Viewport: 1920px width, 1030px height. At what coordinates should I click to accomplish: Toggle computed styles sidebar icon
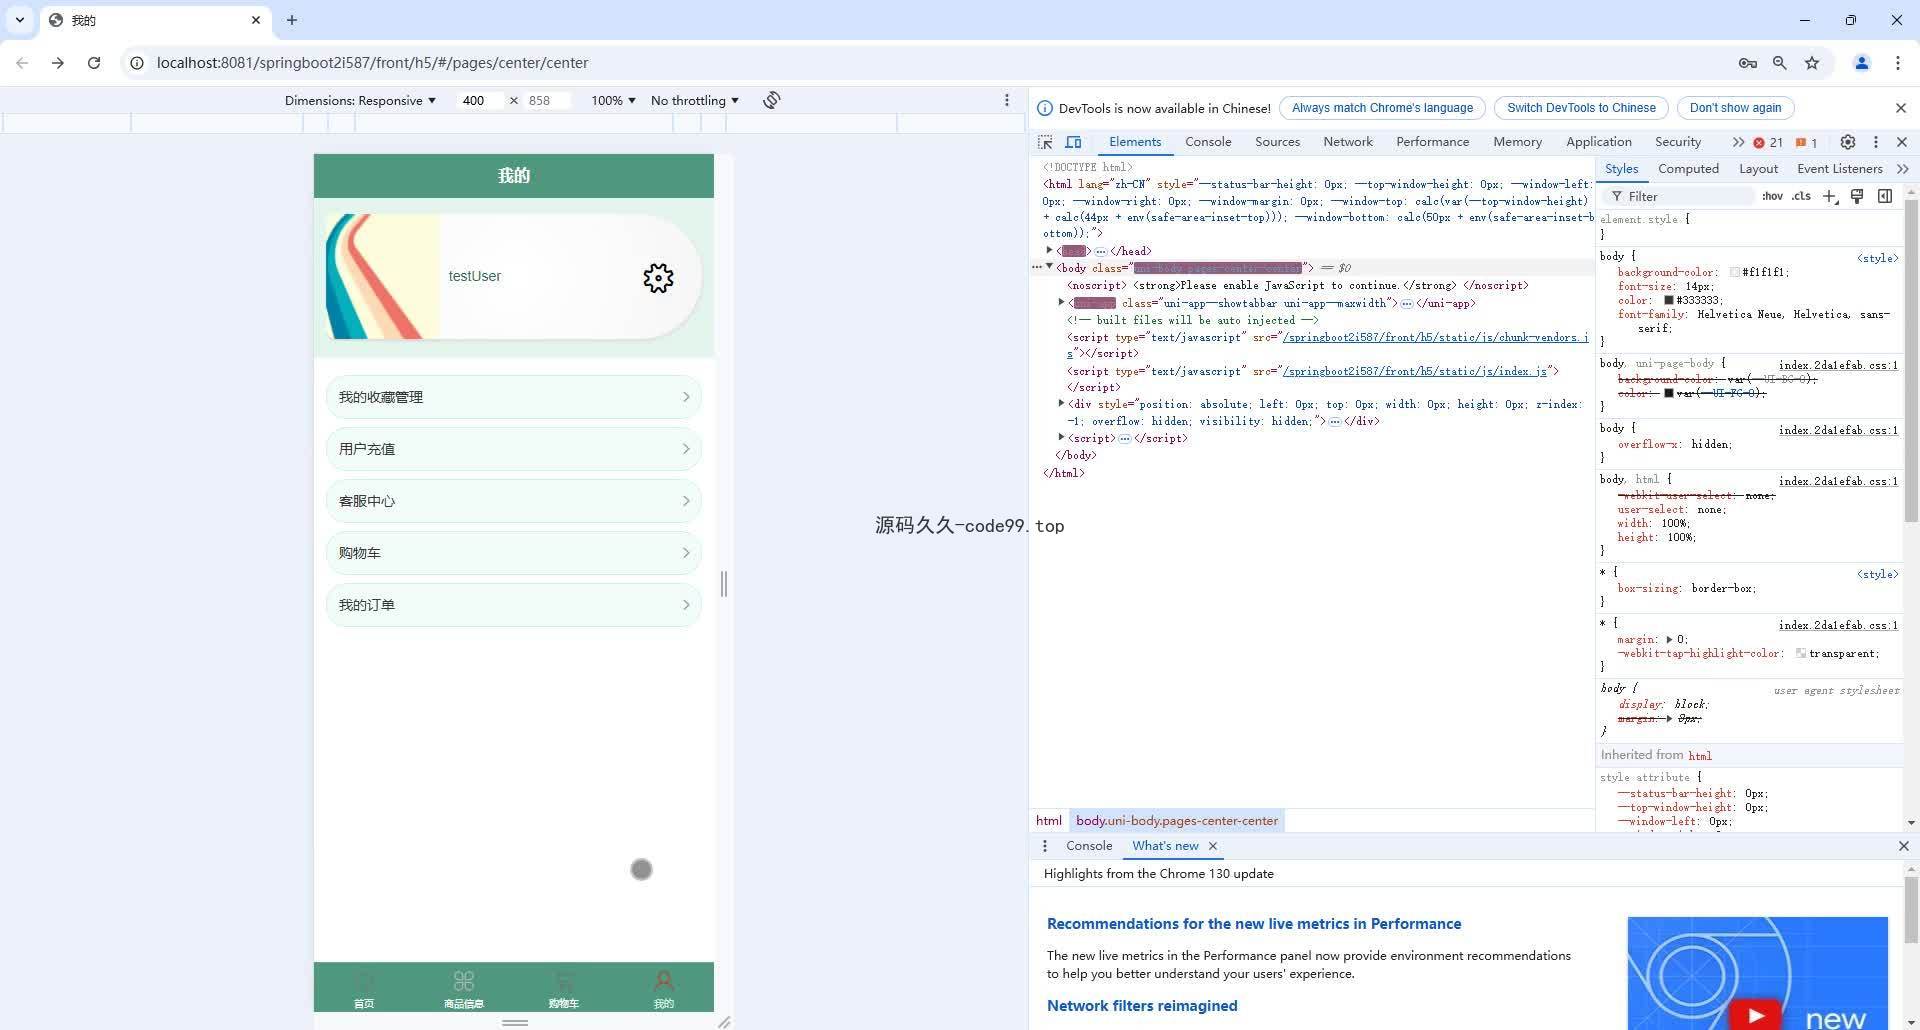(x=1885, y=196)
